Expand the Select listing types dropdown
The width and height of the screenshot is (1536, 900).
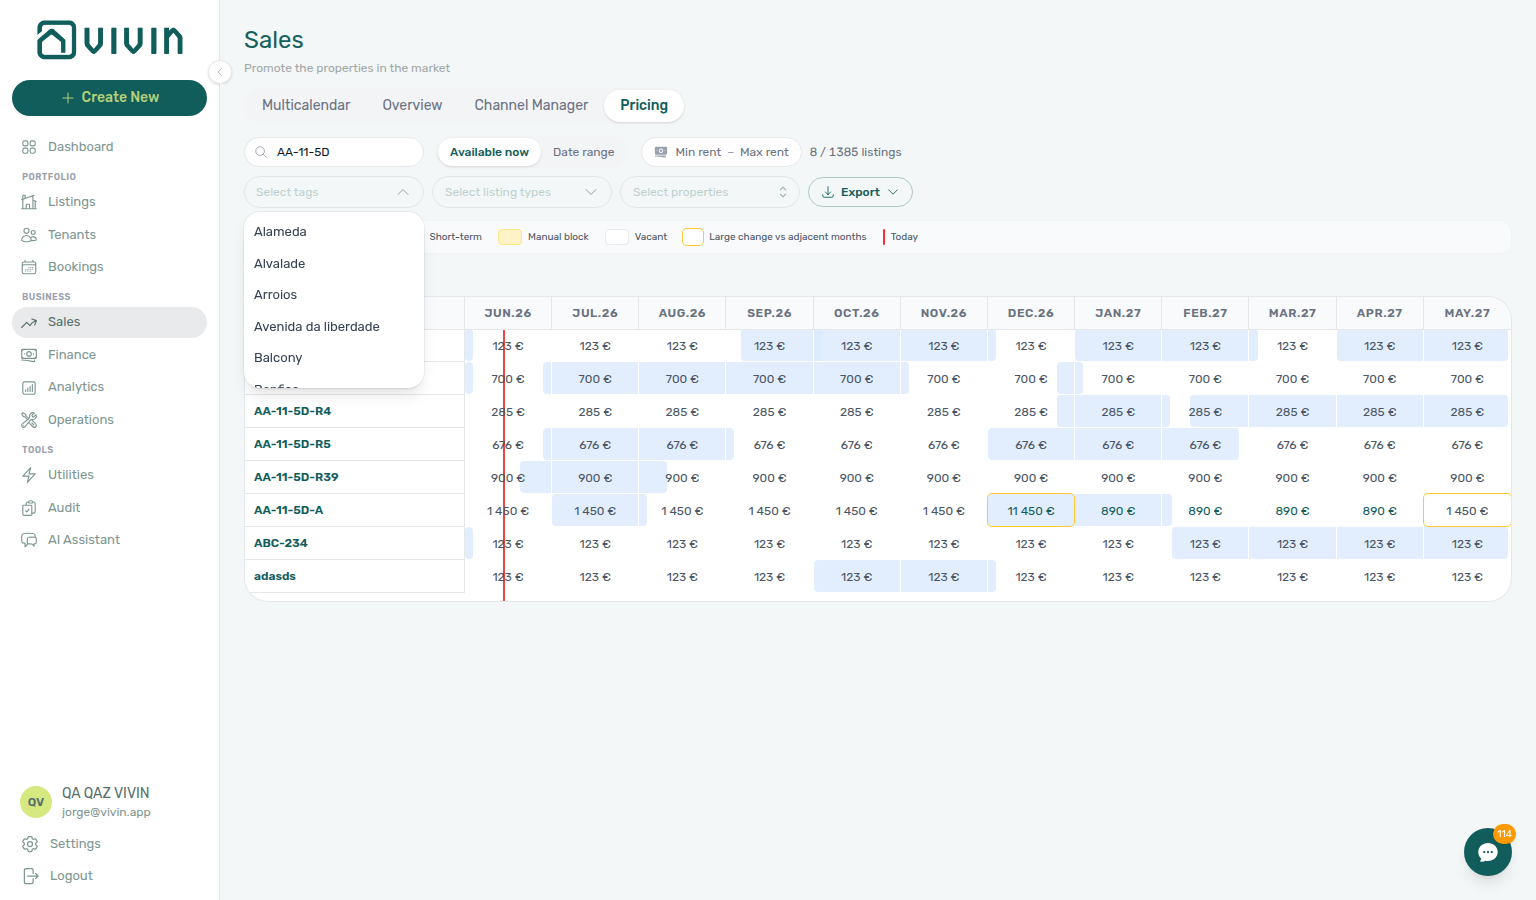coord(522,192)
